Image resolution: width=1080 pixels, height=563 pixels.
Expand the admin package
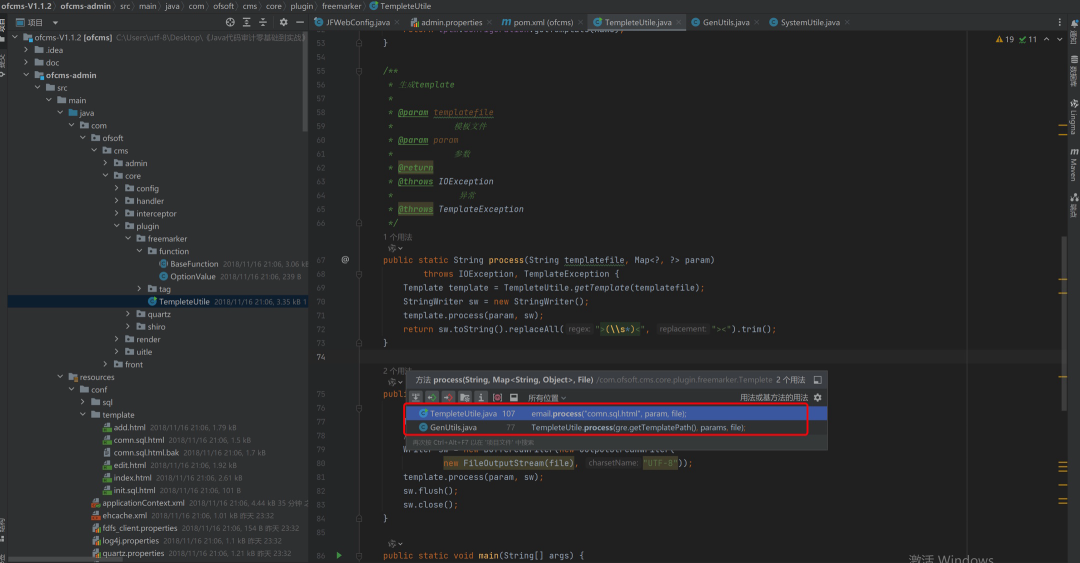coord(105,163)
